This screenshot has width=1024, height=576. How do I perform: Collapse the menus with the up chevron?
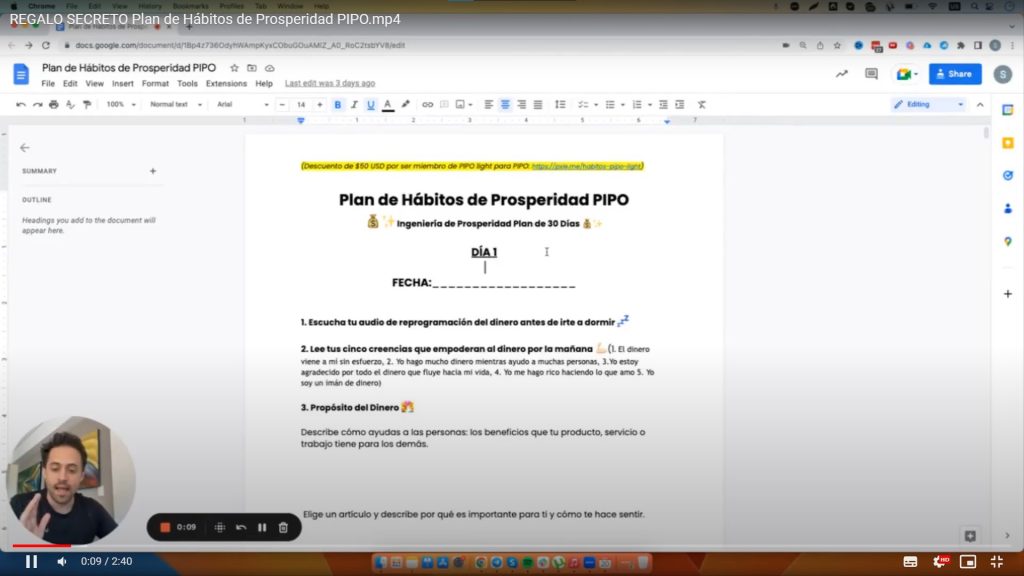point(980,104)
